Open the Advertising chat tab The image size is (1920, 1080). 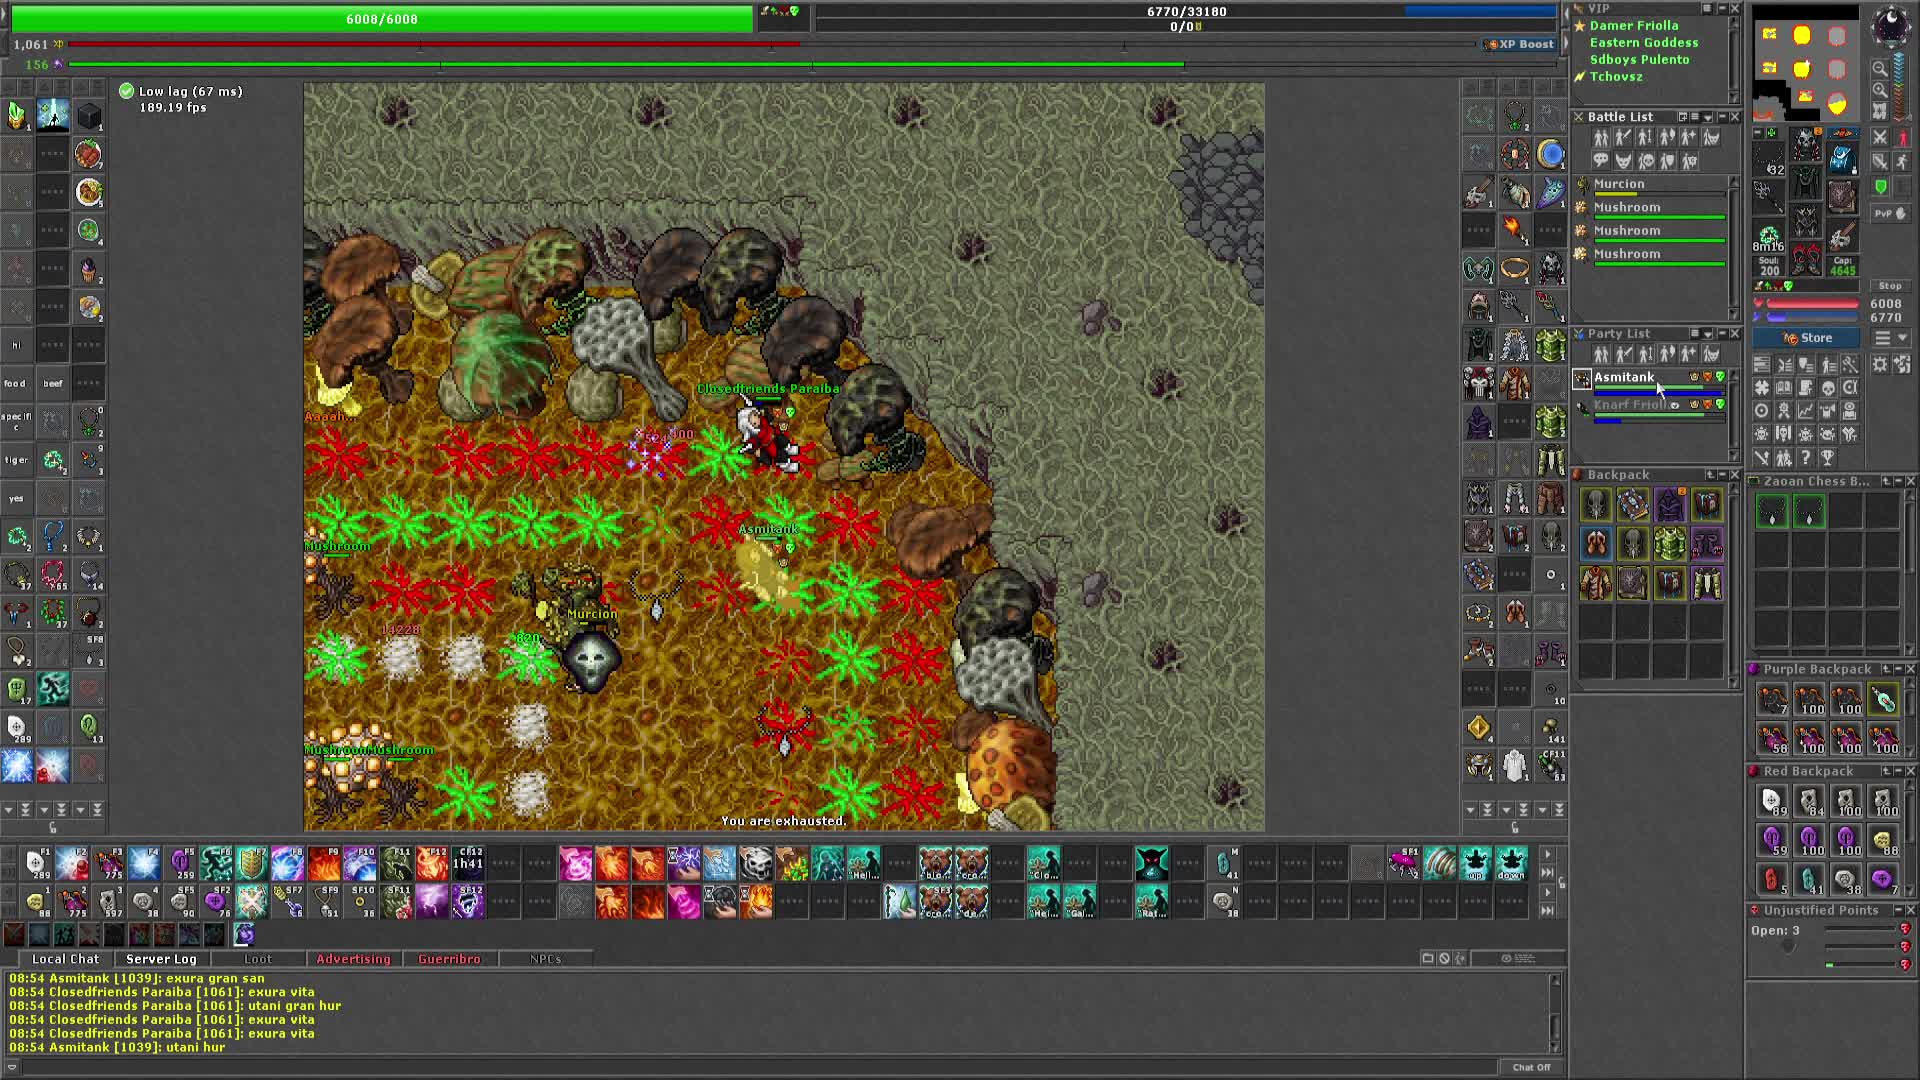353,958
